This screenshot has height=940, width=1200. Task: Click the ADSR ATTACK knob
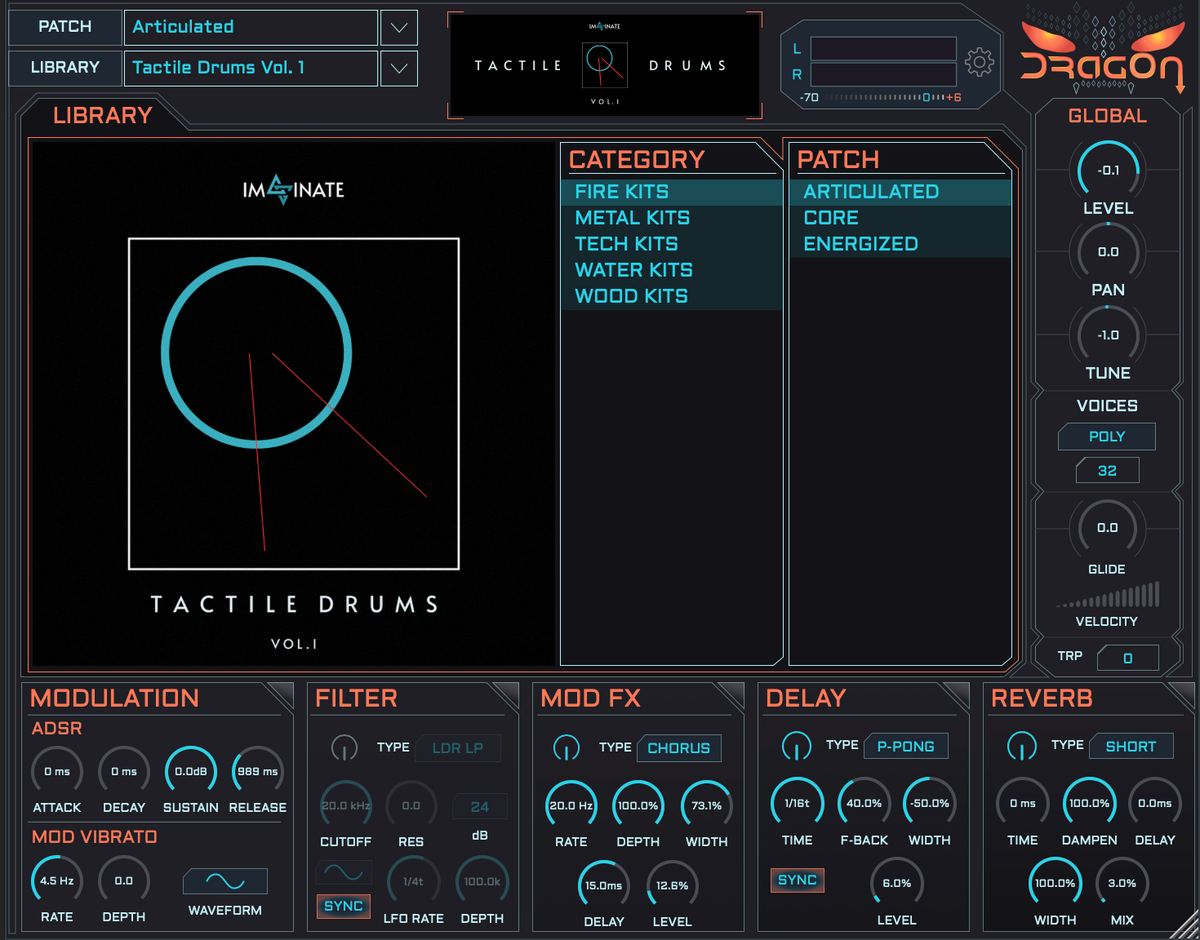point(57,771)
